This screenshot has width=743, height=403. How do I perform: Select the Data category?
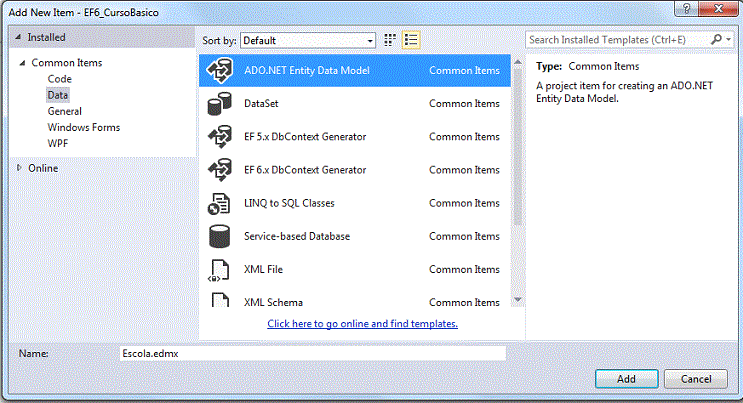tap(58, 95)
